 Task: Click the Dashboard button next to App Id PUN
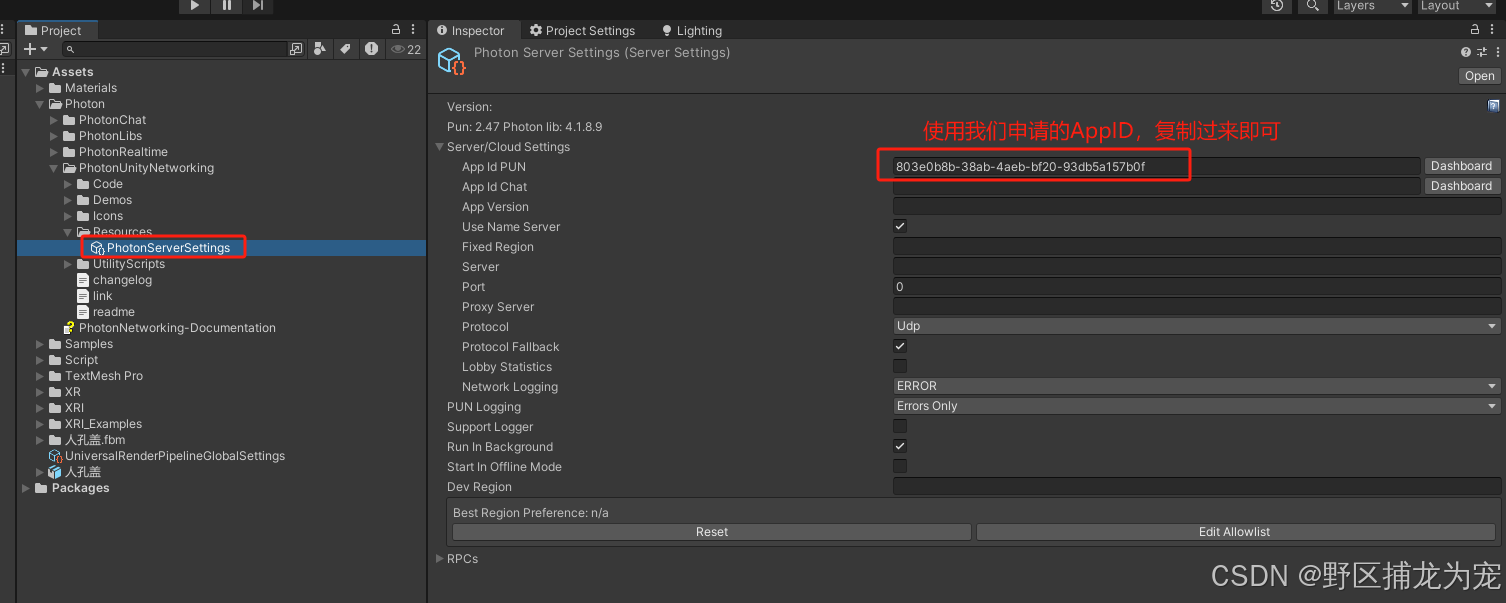tap(1461, 166)
